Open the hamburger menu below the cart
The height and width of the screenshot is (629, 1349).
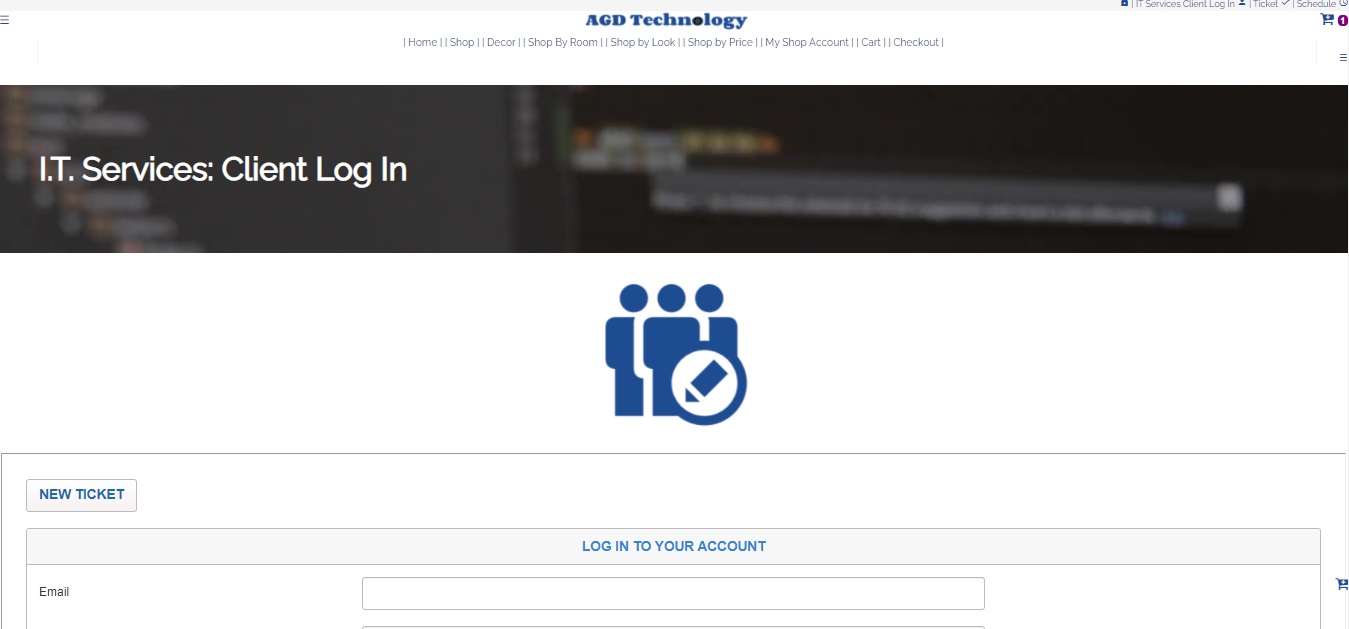pos(1343,57)
